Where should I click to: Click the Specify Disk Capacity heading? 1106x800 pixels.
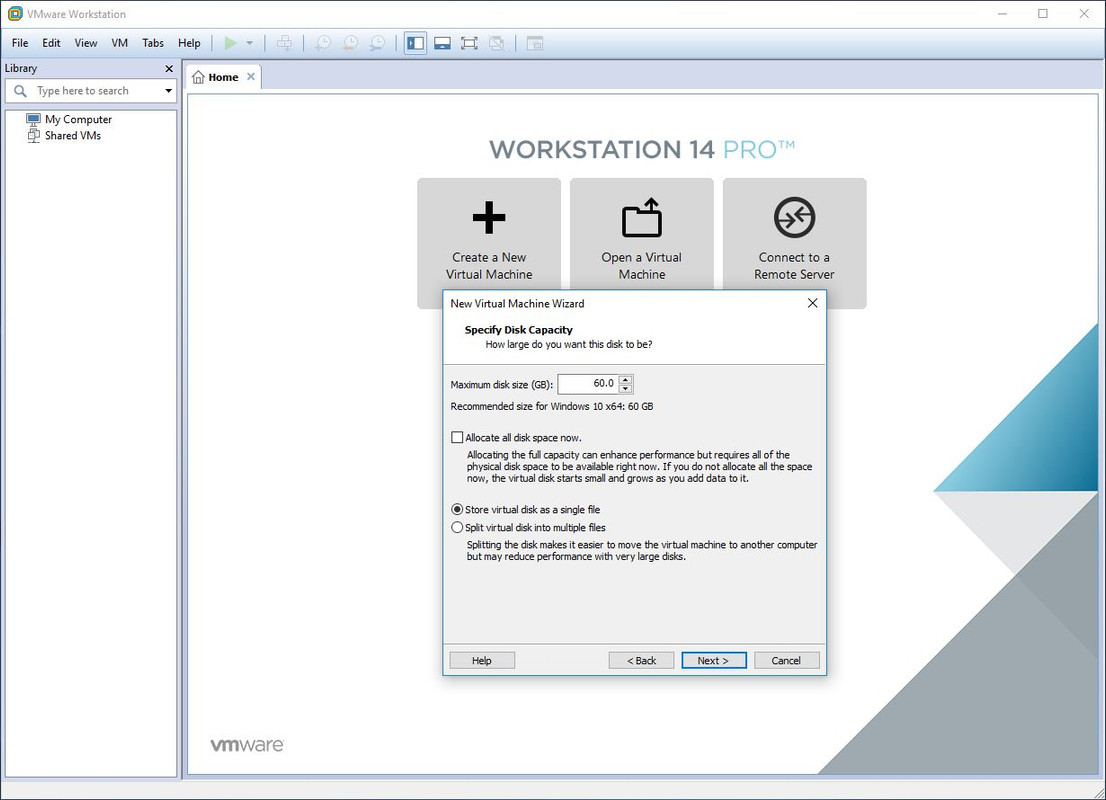coord(518,329)
